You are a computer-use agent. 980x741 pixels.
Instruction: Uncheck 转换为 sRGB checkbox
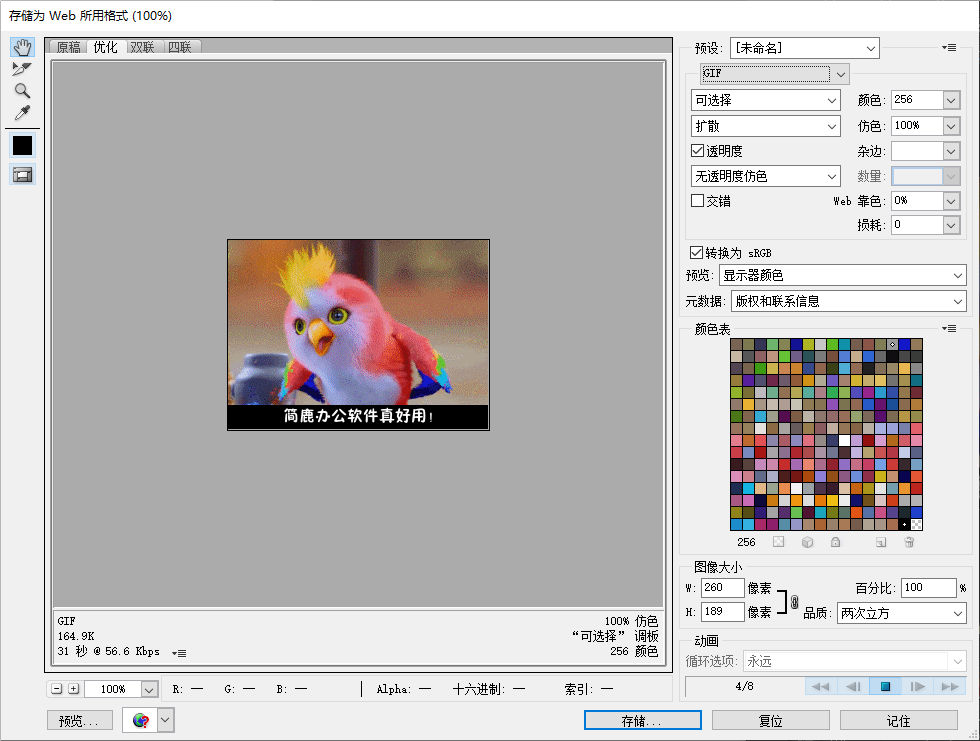pyautogui.click(x=696, y=253)
